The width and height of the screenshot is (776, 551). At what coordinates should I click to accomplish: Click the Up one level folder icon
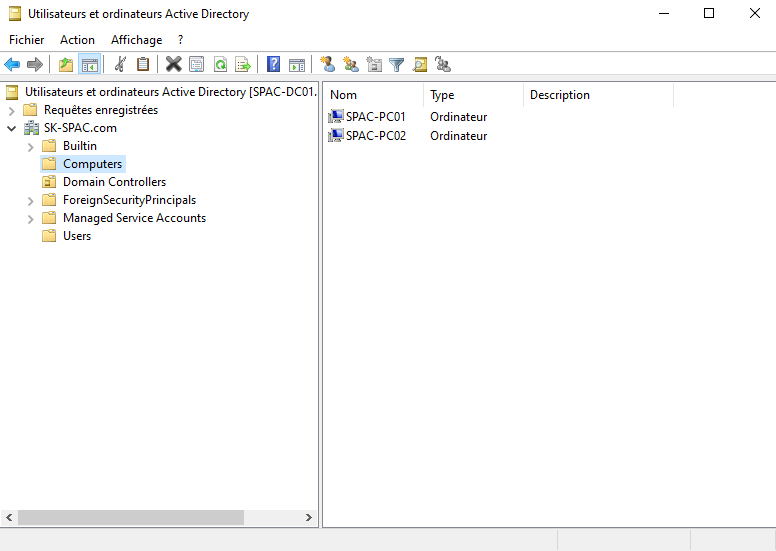66,65
